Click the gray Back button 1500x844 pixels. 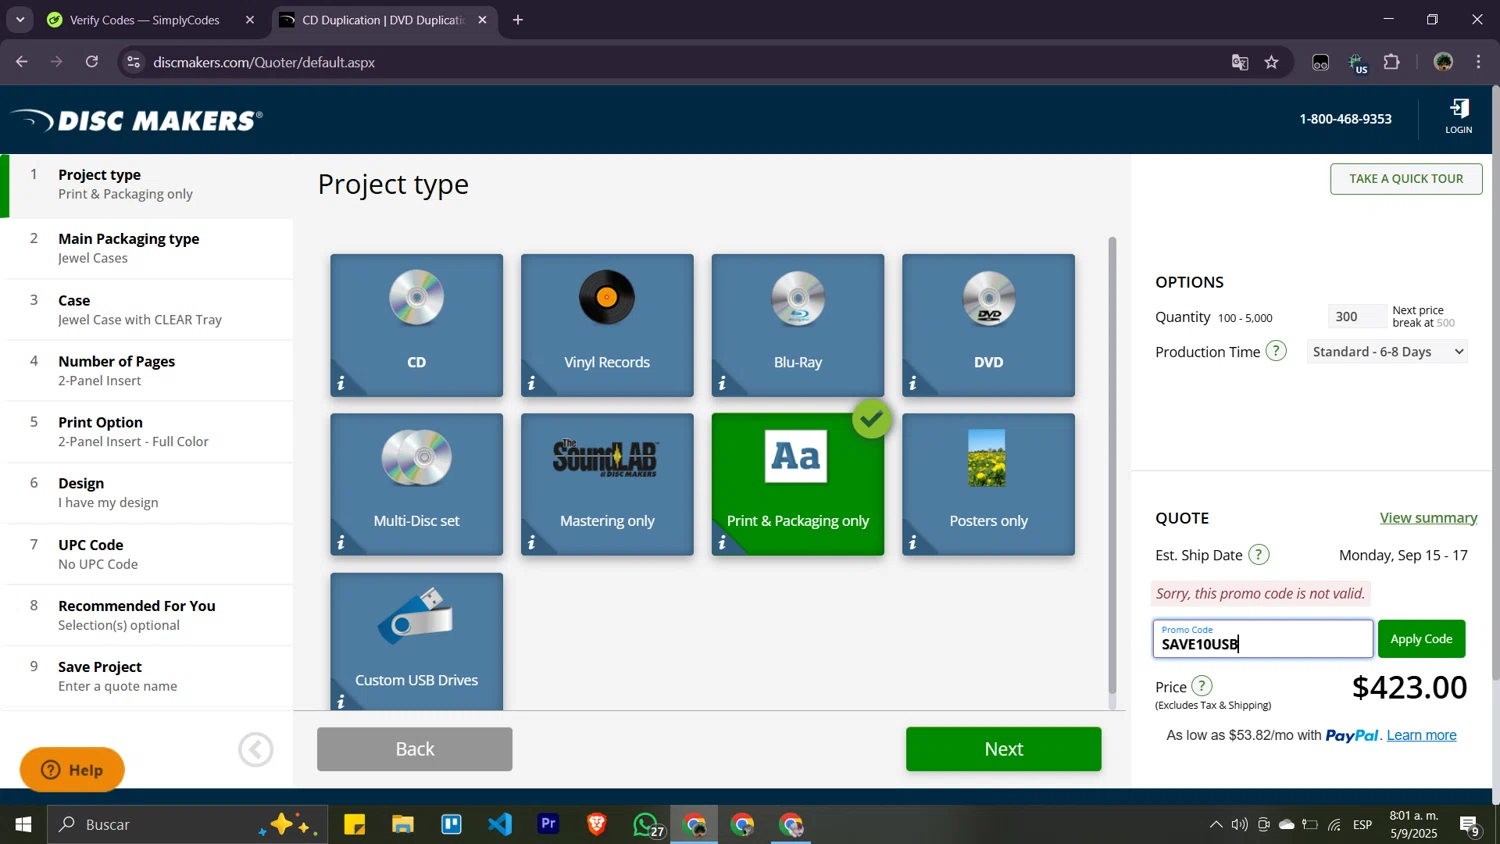(x=414, y=749)
